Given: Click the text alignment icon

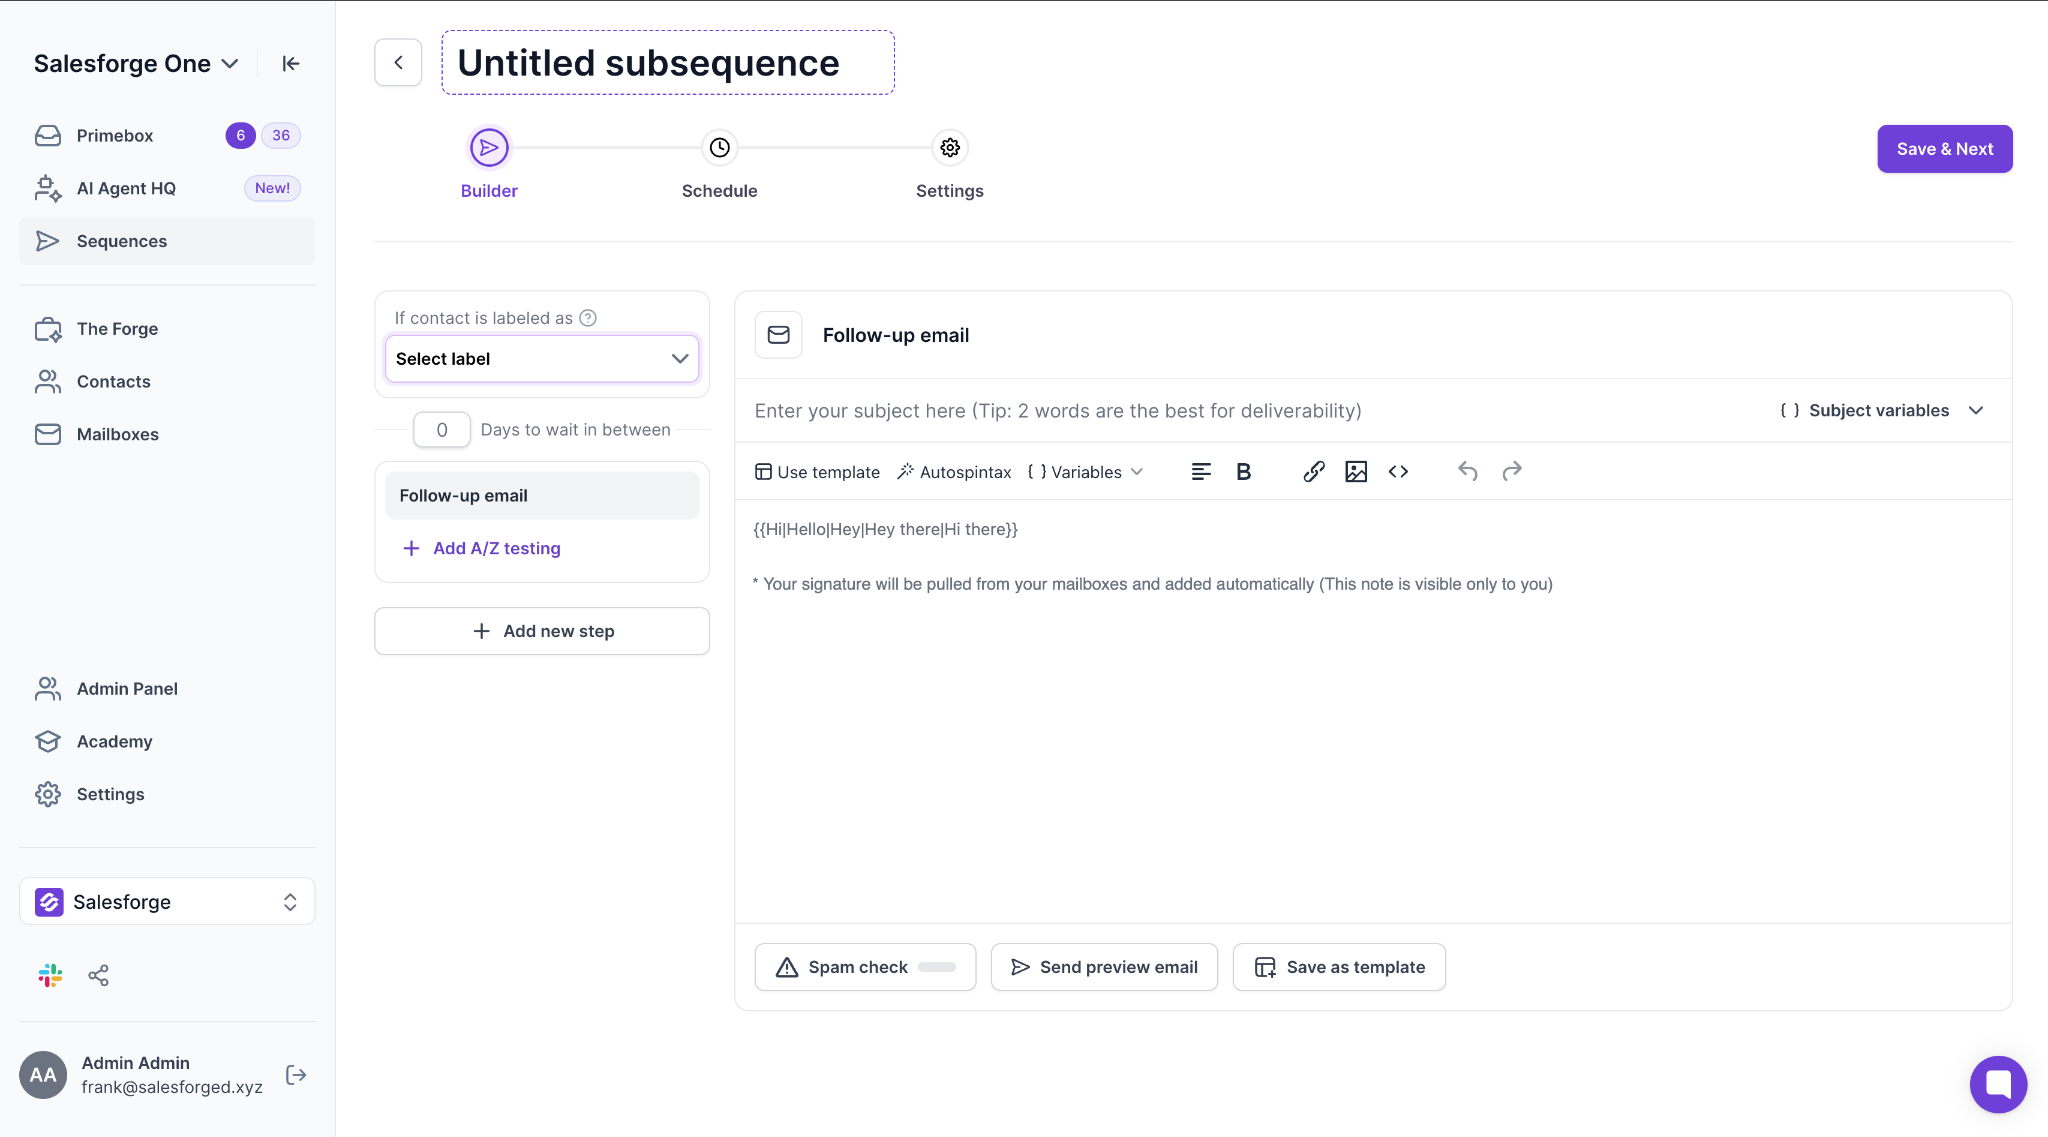Looking at the screenshot, I should (1201, 472).
